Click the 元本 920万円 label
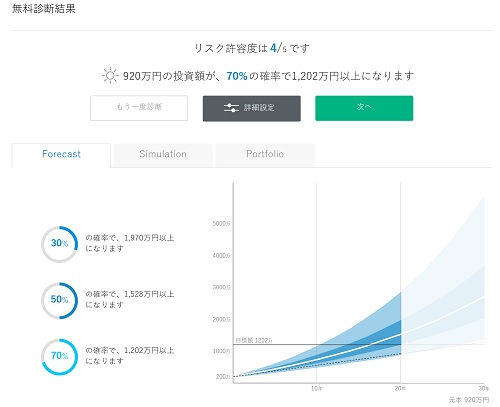Viewport: 500px width, 407px height. click(x=469, y=400)
